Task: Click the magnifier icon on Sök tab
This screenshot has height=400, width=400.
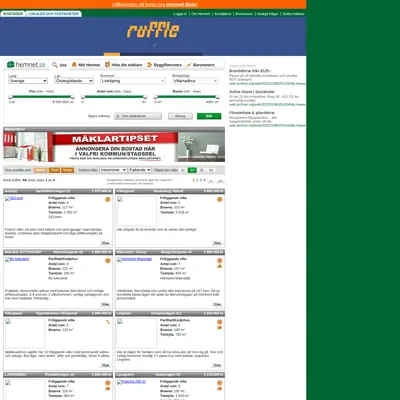Action: pyautogui.click(x=55, y=65)
